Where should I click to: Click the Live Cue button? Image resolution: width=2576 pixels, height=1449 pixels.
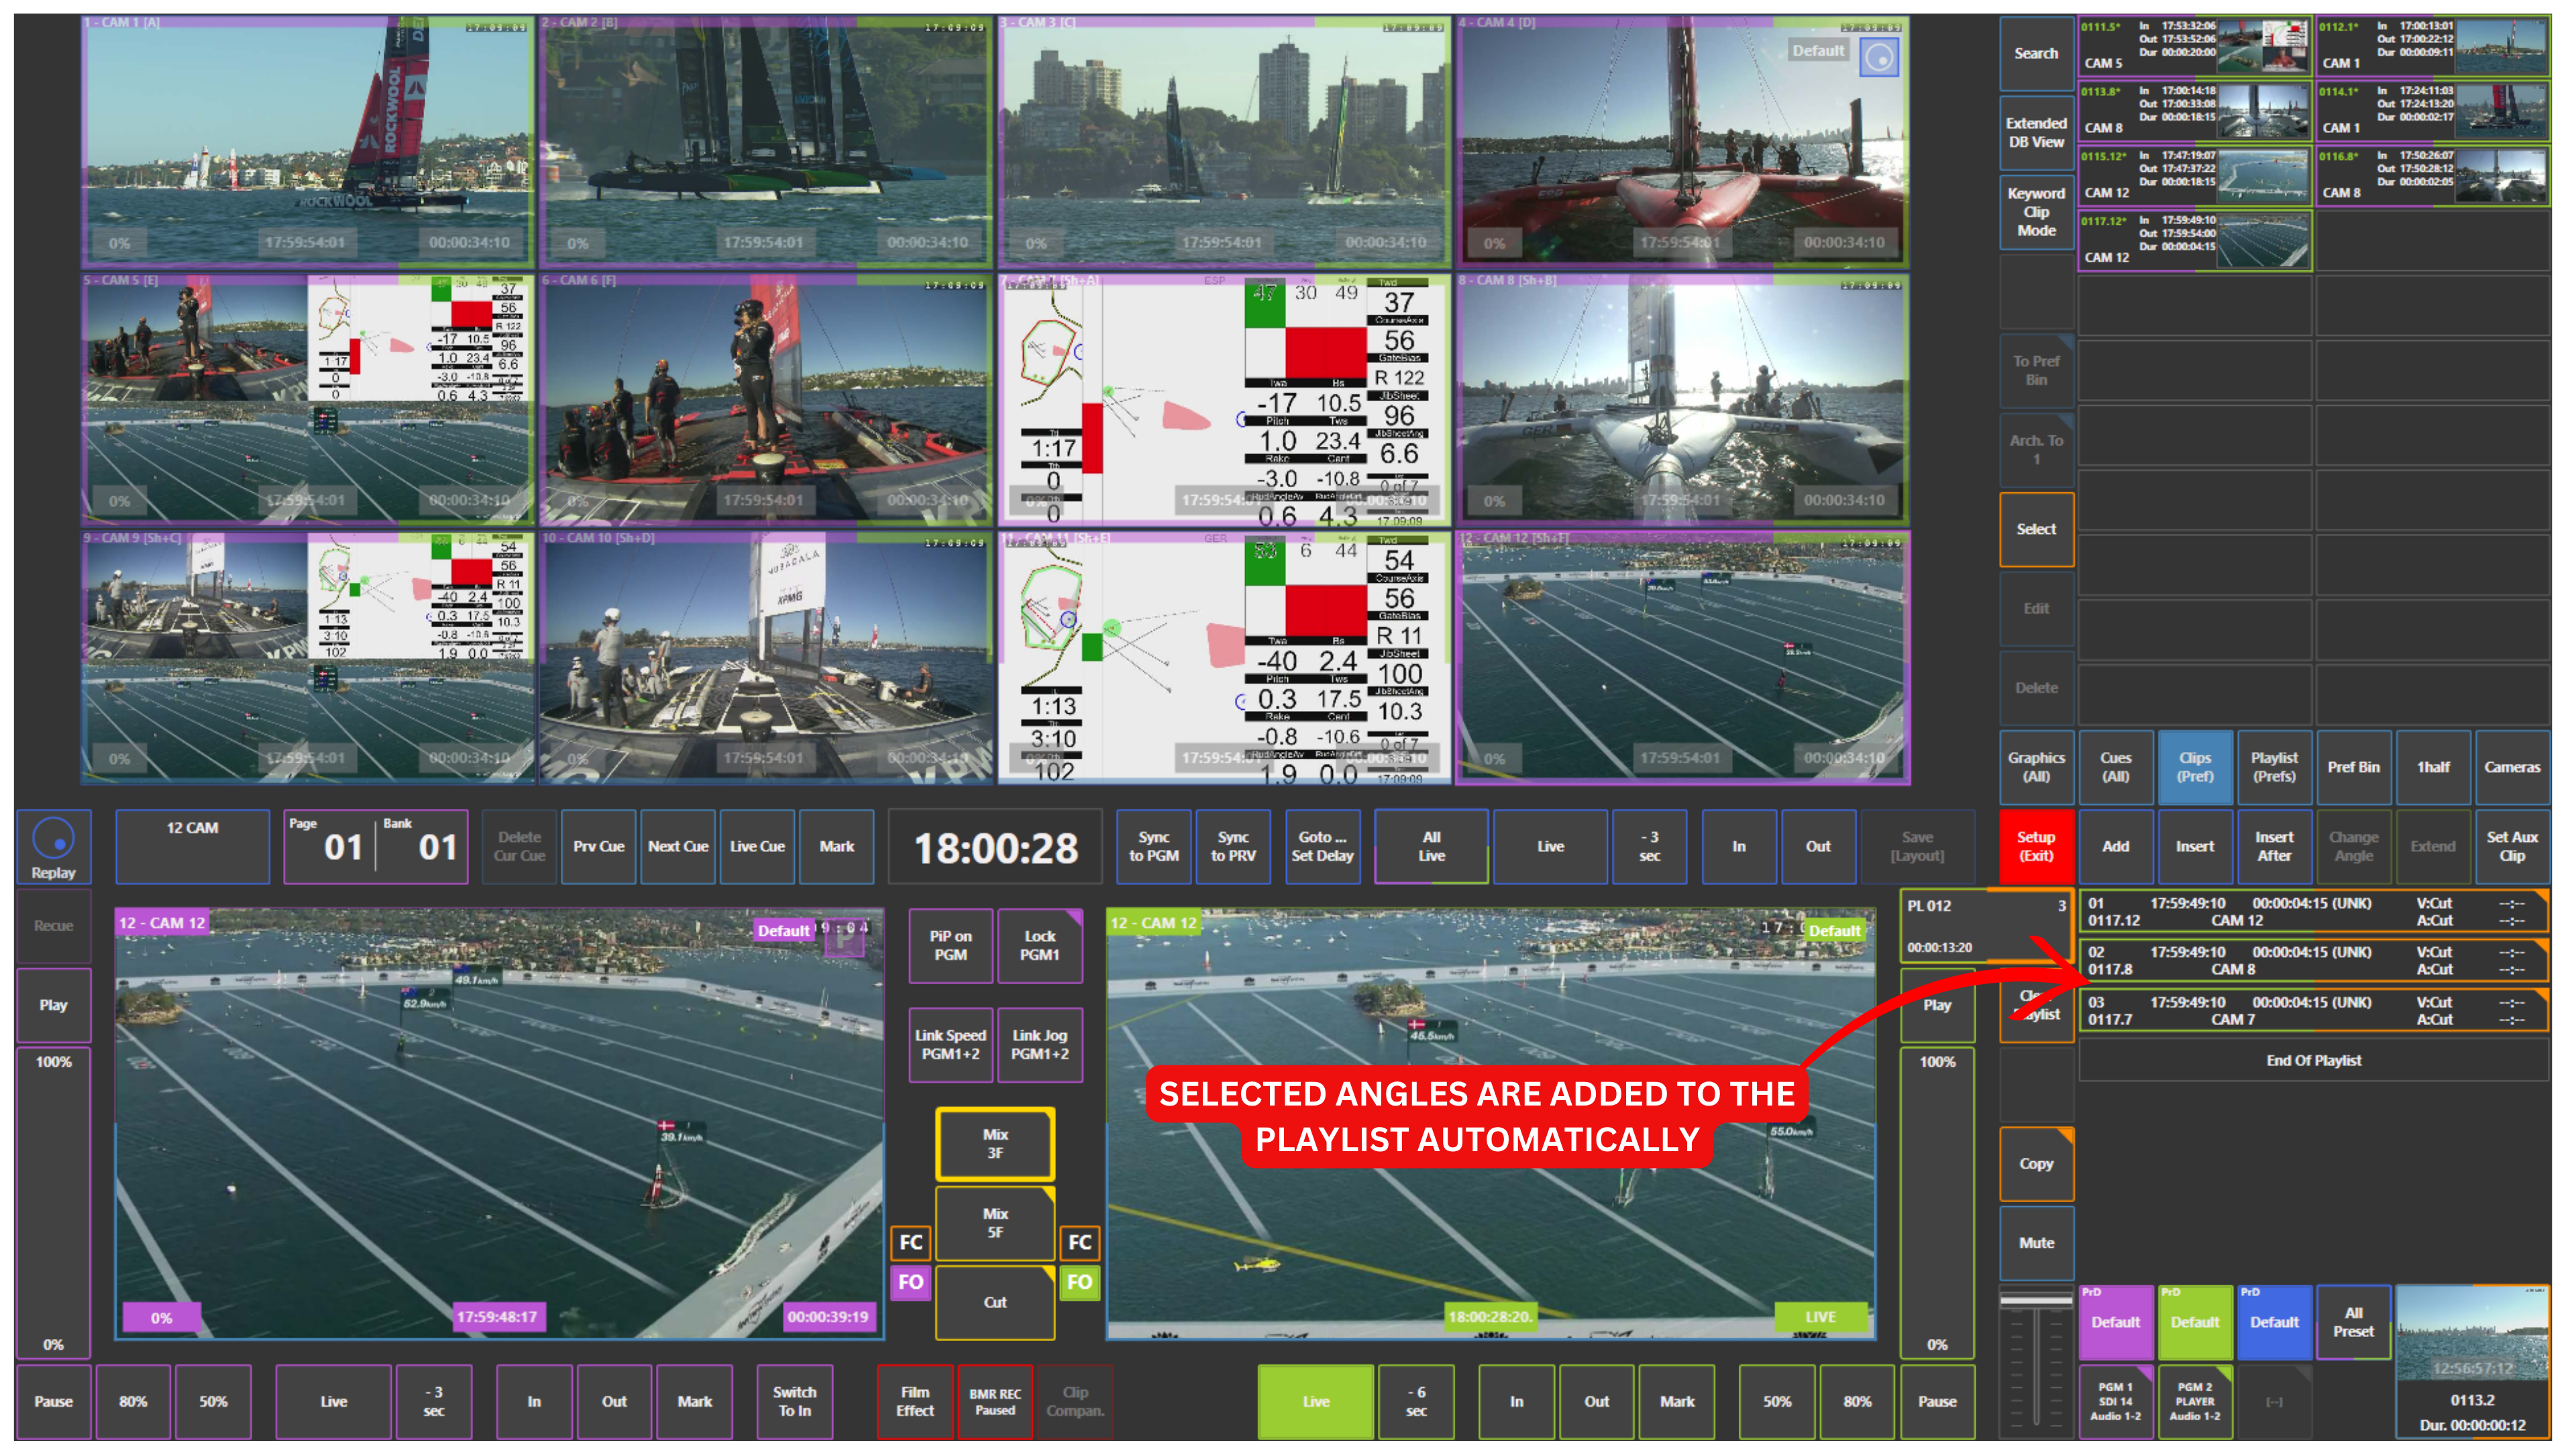(757, 846)
